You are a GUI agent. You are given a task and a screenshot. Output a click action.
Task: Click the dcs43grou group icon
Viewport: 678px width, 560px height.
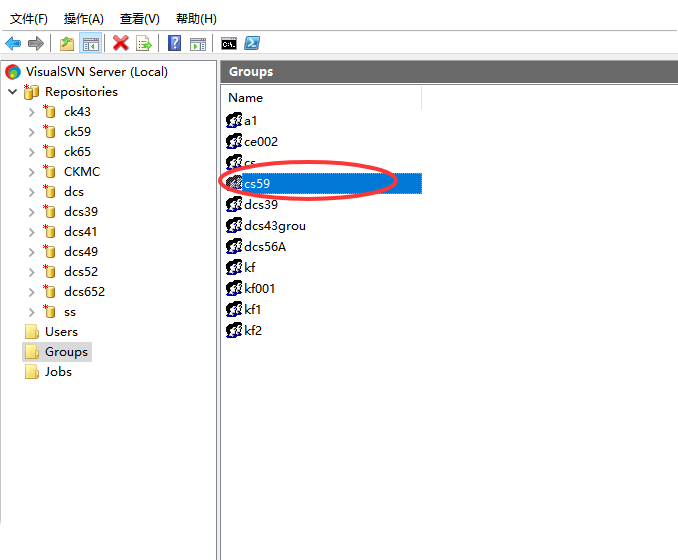(234, 225)
